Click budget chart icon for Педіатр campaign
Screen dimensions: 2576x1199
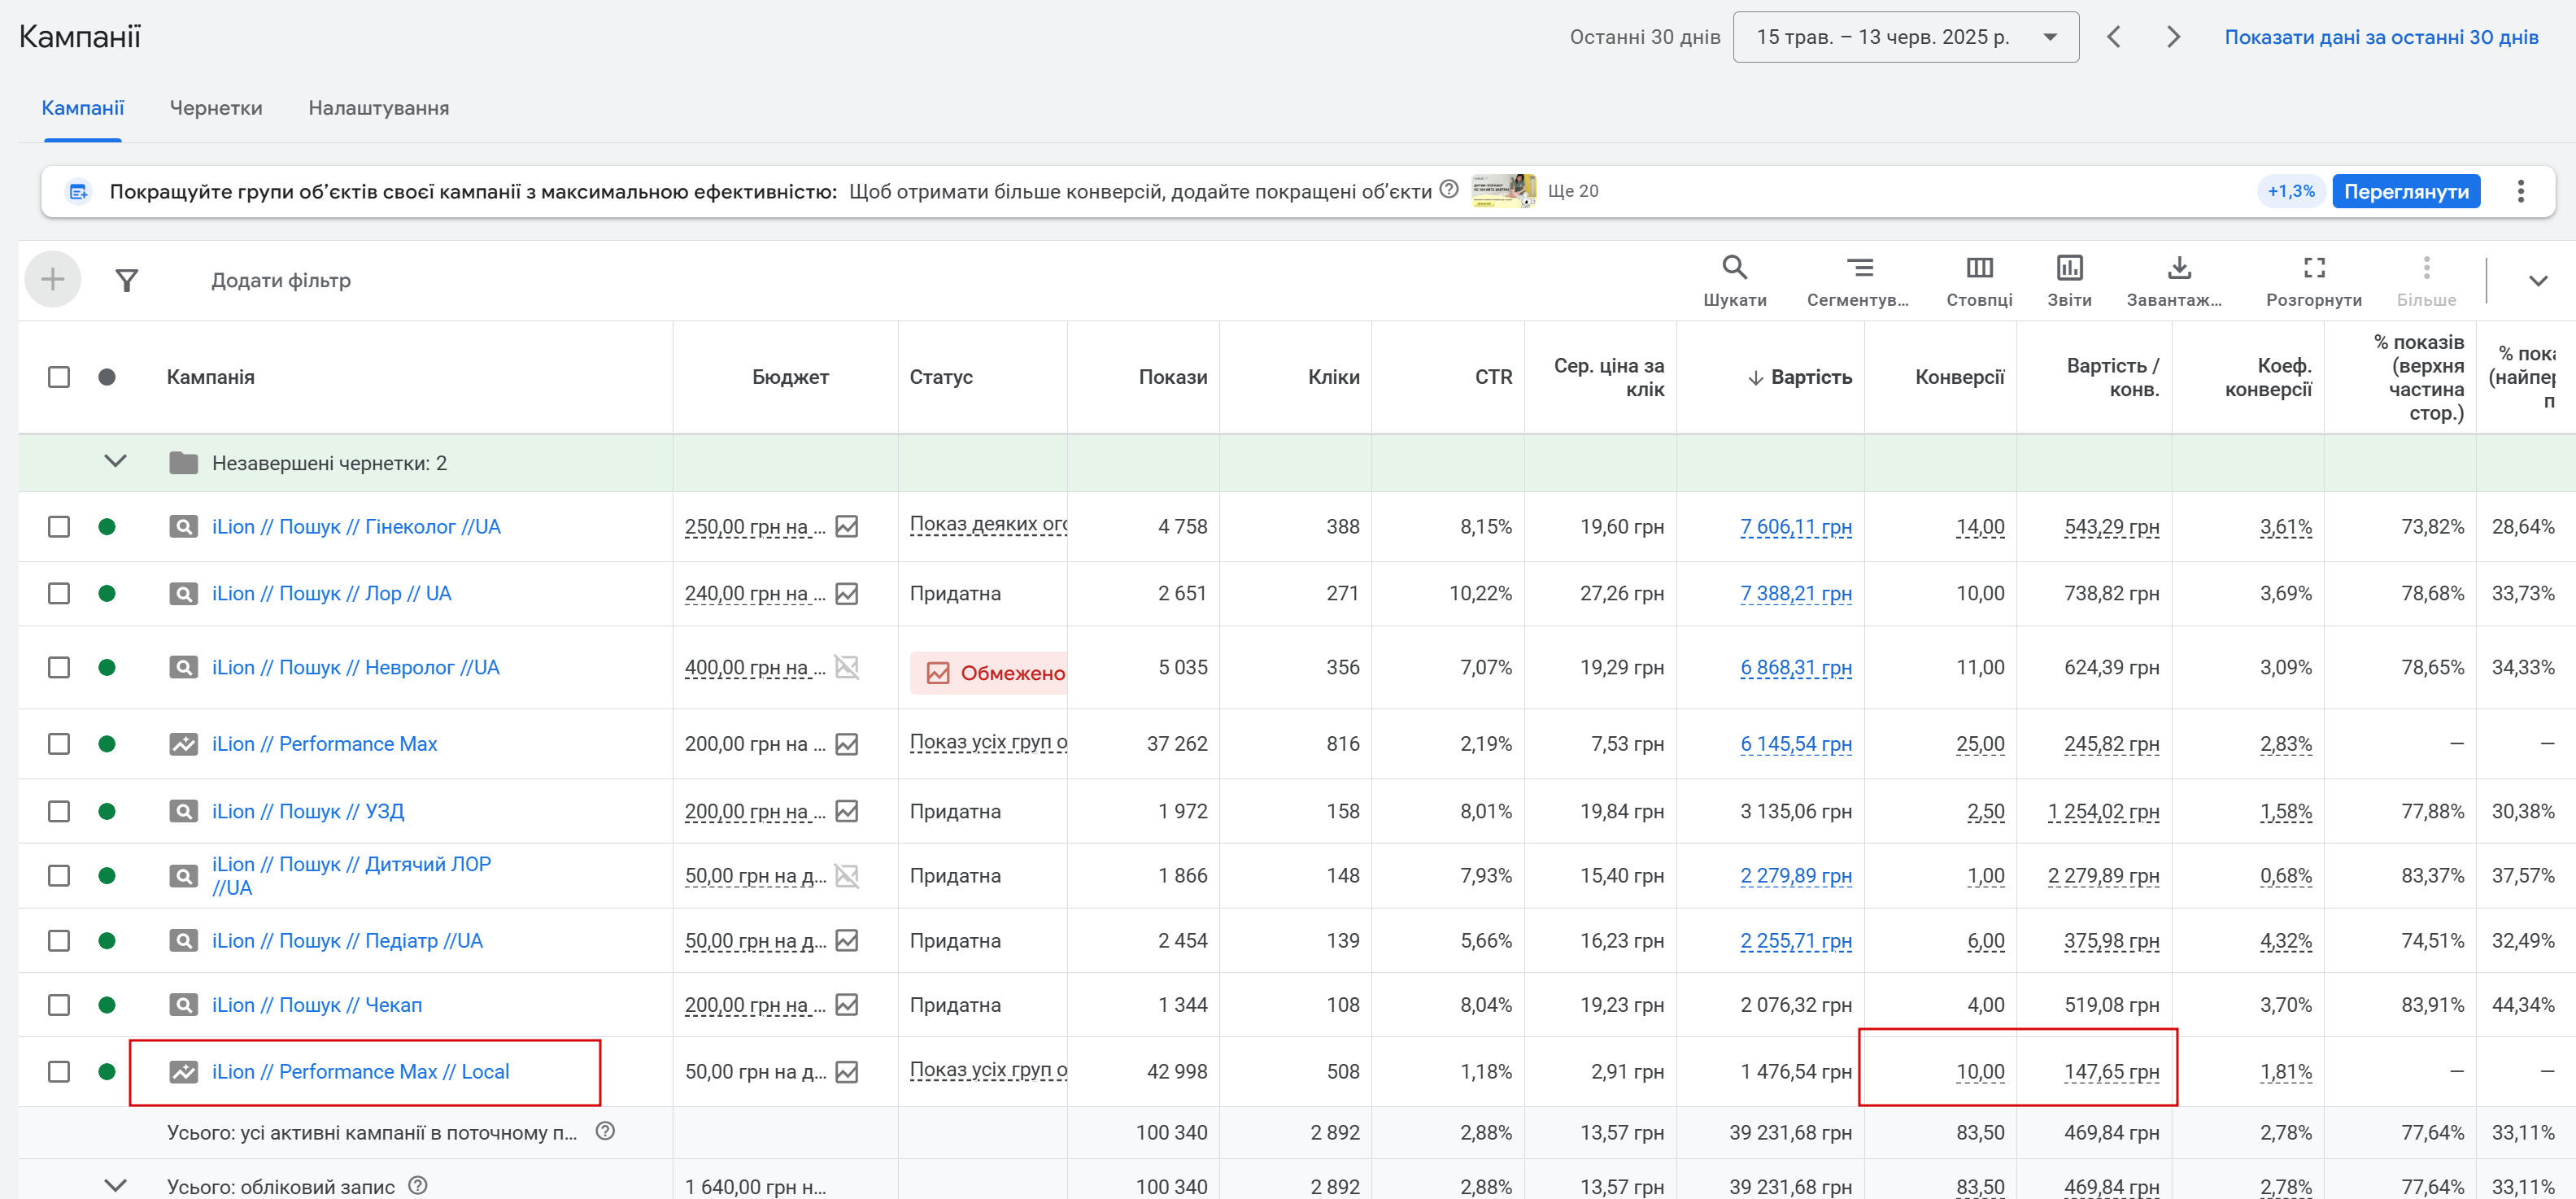846,940
